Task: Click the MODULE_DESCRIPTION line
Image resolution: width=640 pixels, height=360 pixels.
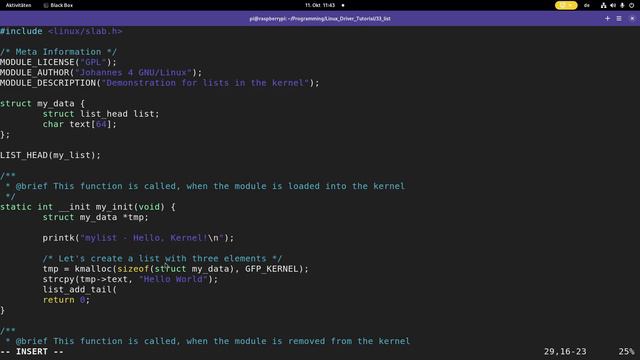Action: [160, 83]
